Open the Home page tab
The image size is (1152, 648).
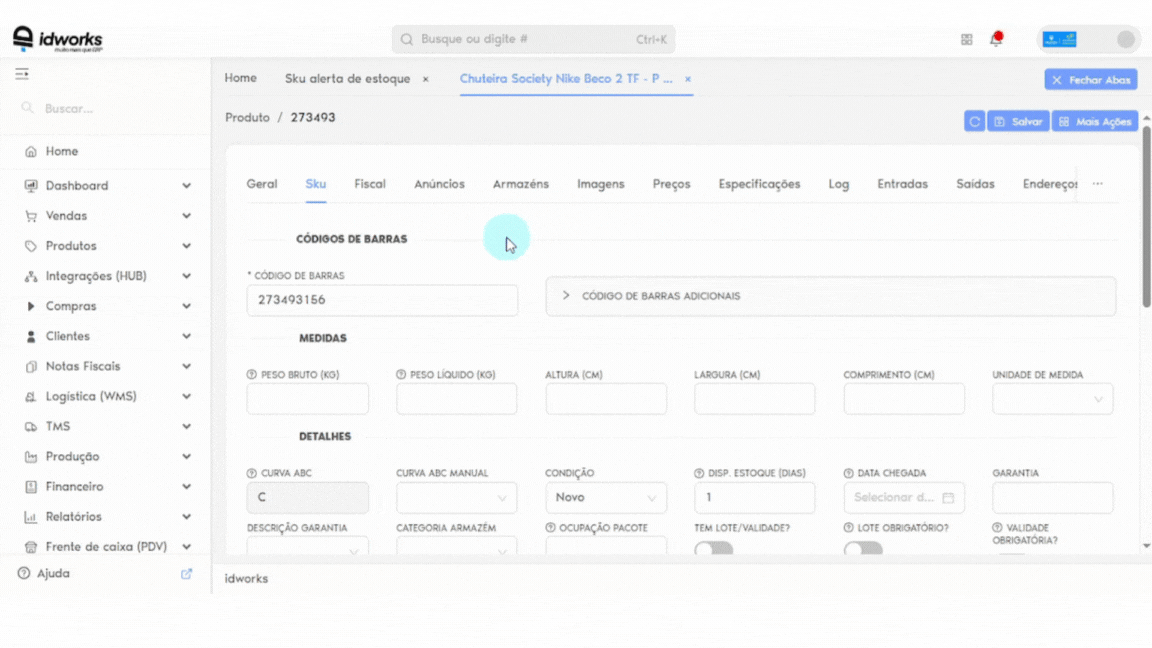coord(240,78)
